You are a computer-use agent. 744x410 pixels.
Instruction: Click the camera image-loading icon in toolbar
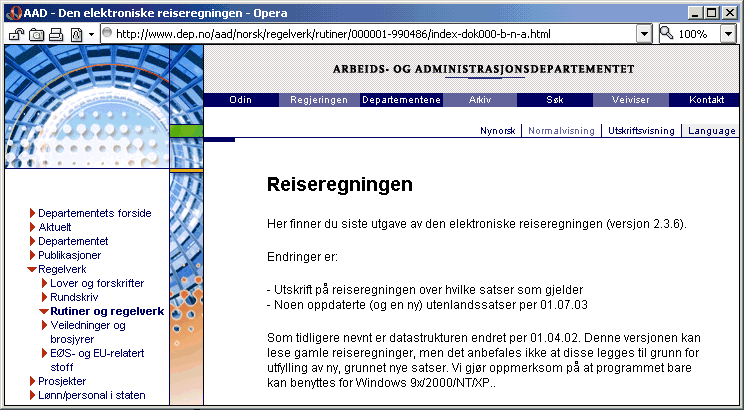point(37,34)
